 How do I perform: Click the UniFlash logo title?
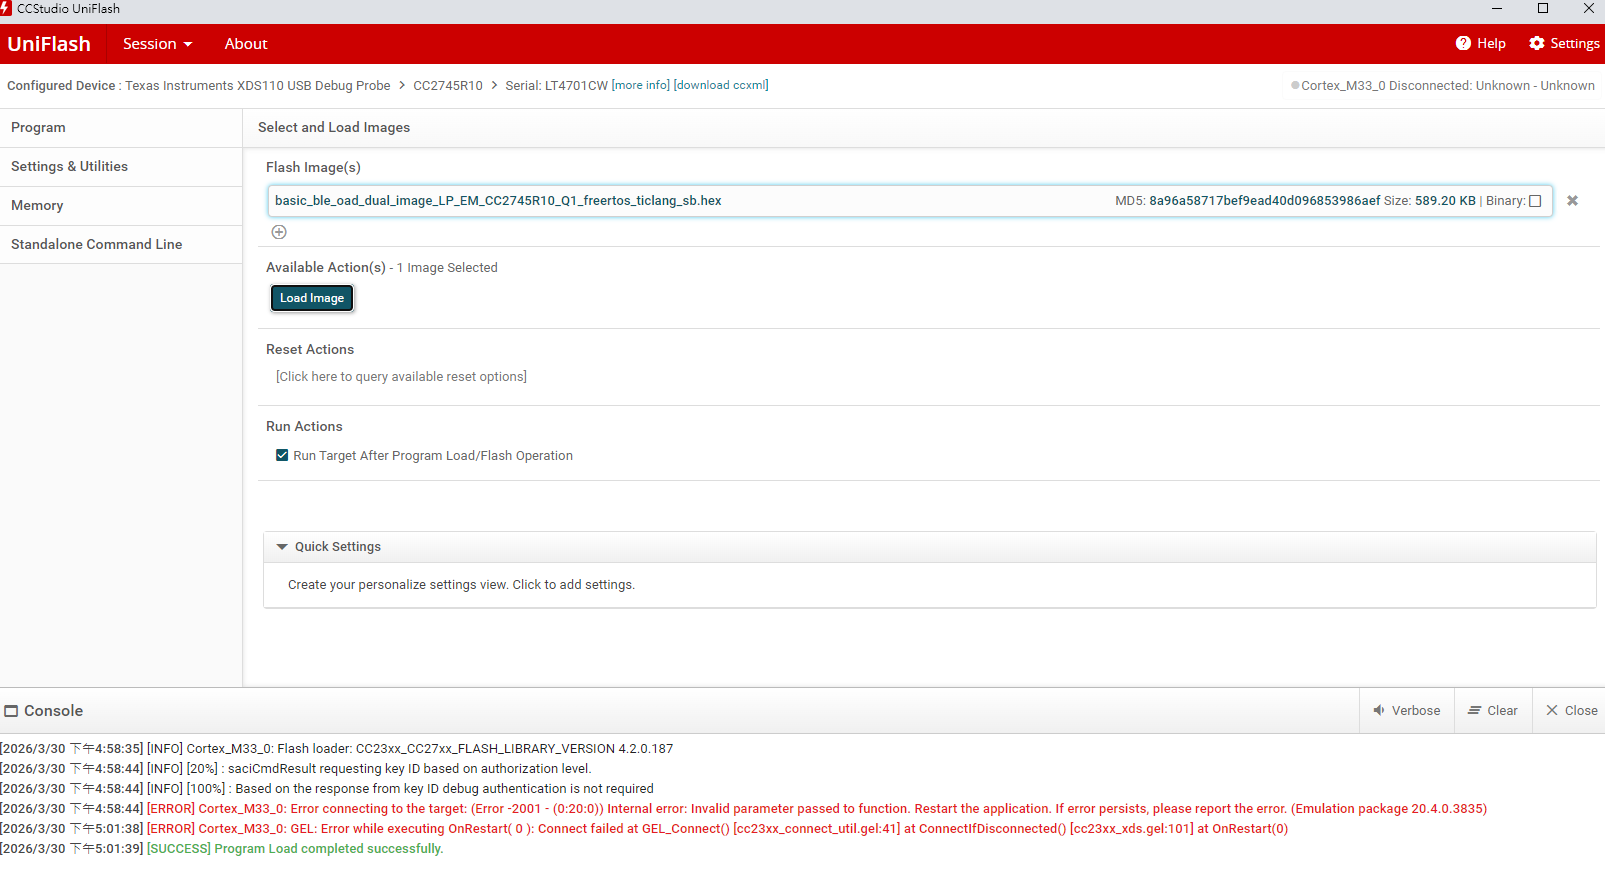tap(49, 44)
